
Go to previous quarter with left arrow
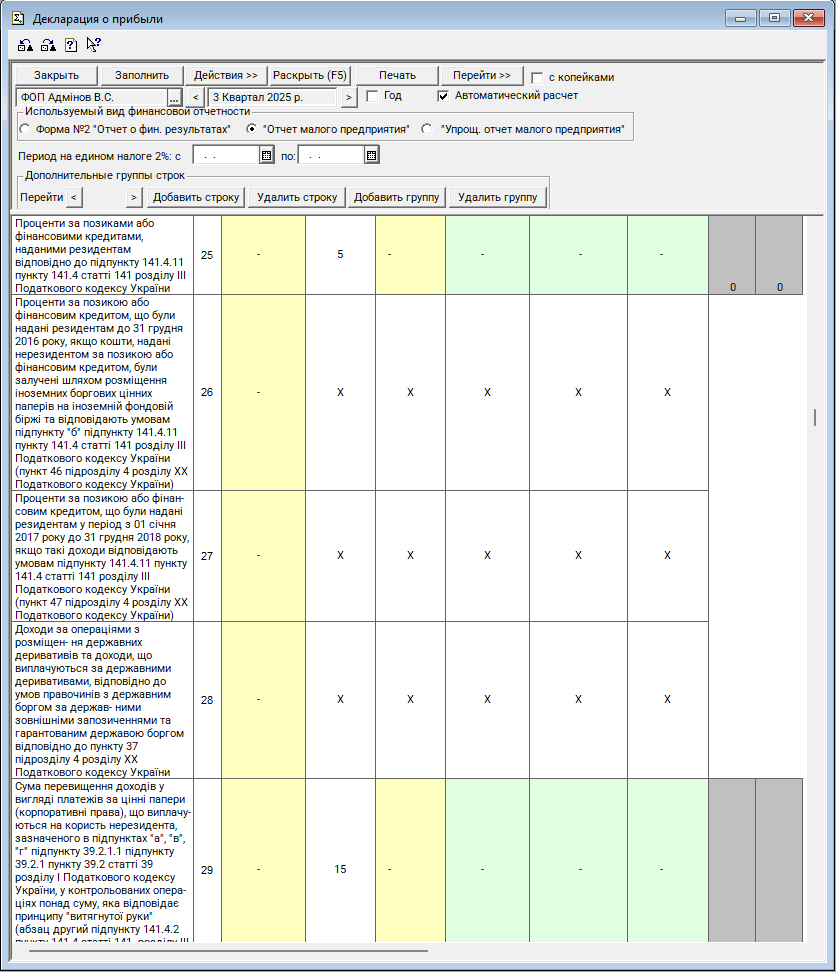point(196,97)
